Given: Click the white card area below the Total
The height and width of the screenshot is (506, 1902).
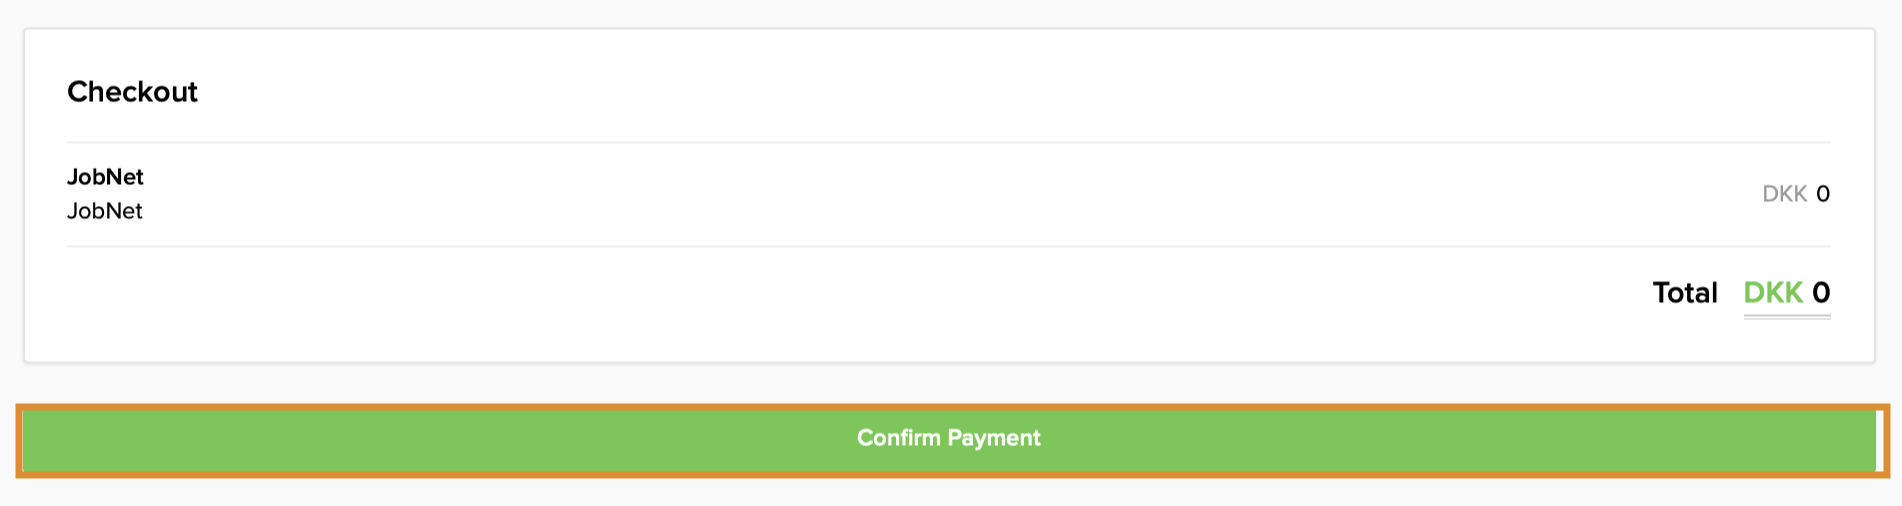Looking at the screenshot, I should (948, 342).
